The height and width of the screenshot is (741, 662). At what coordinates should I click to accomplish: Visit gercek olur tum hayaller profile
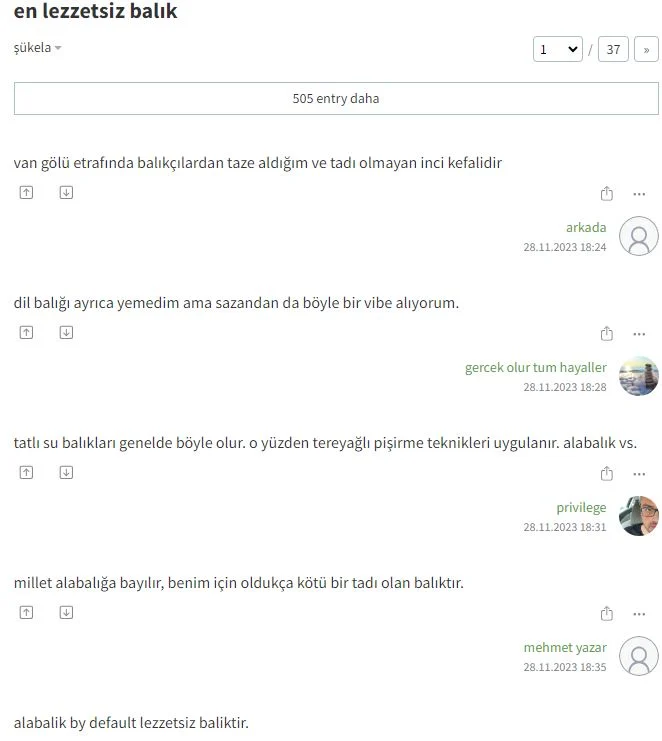pos(535,367)
